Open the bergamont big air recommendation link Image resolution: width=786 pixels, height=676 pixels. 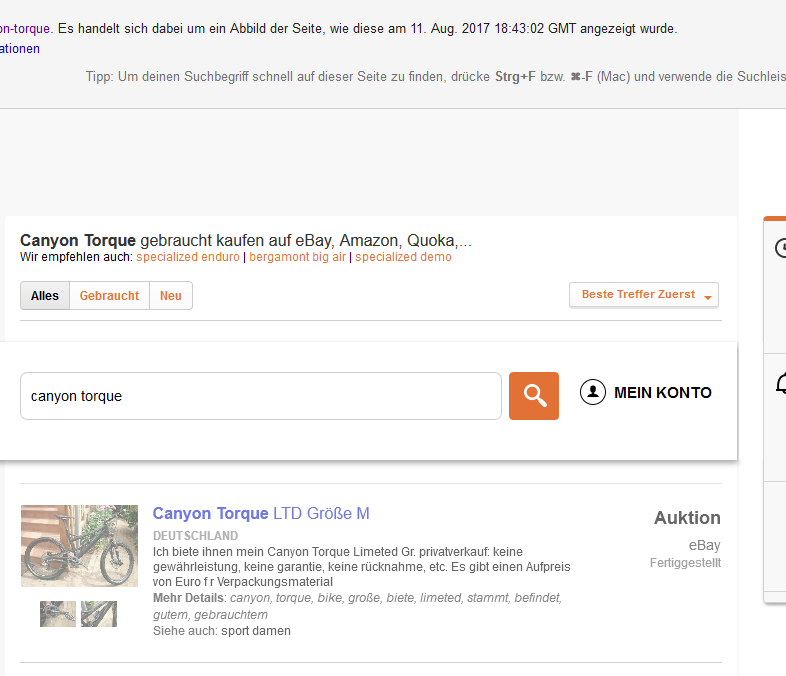pos(298,257)
